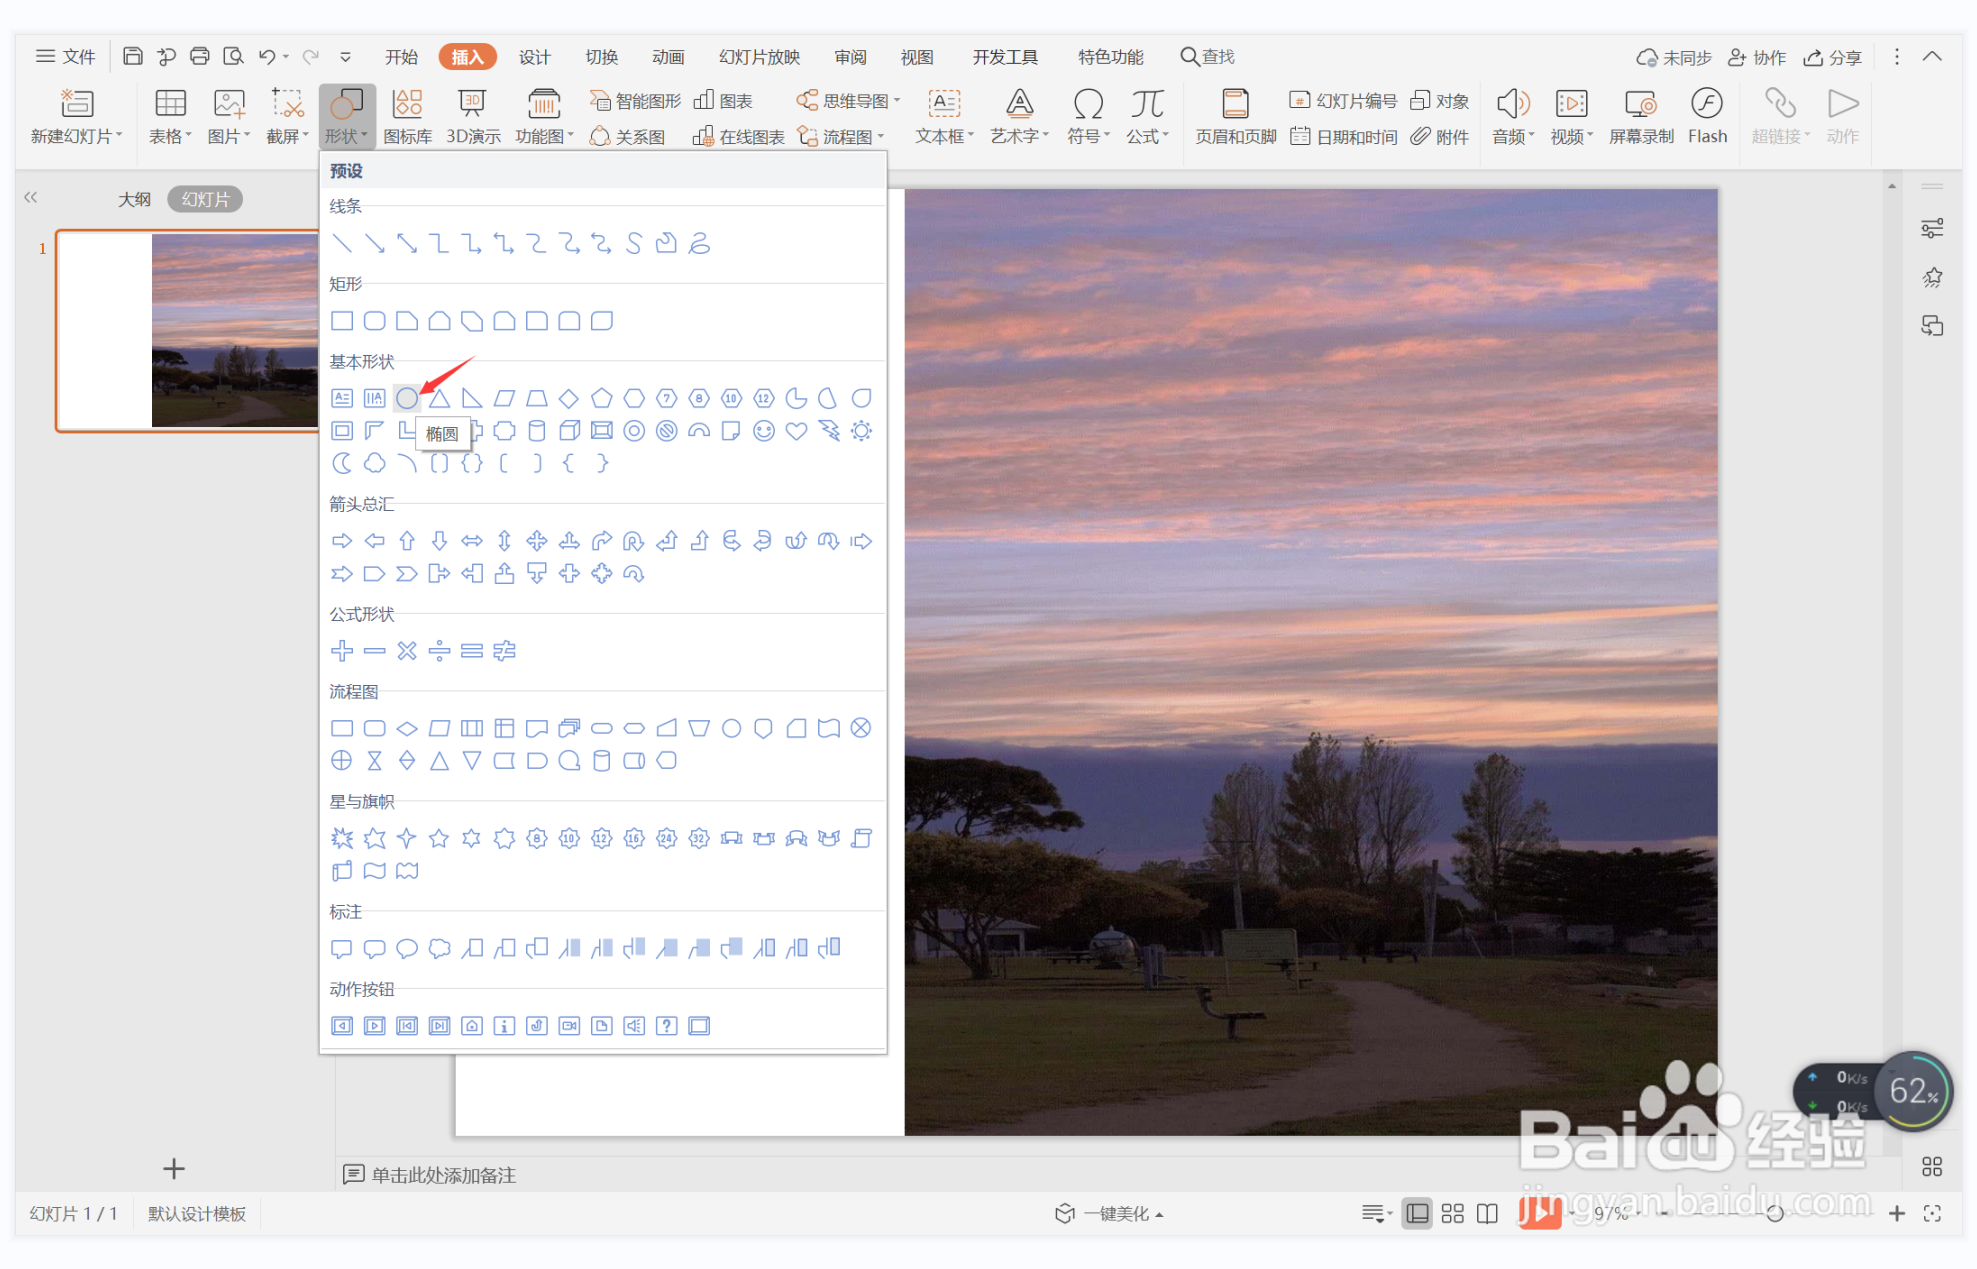Click the 5-point star shape
The image size is (1977, 1269).
(439, 838)
